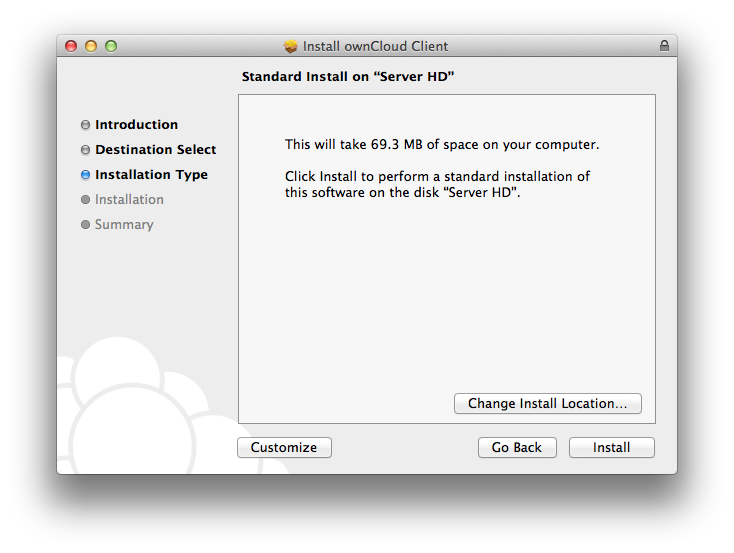
Task: Open the Customize options
Action: (284, 448)
